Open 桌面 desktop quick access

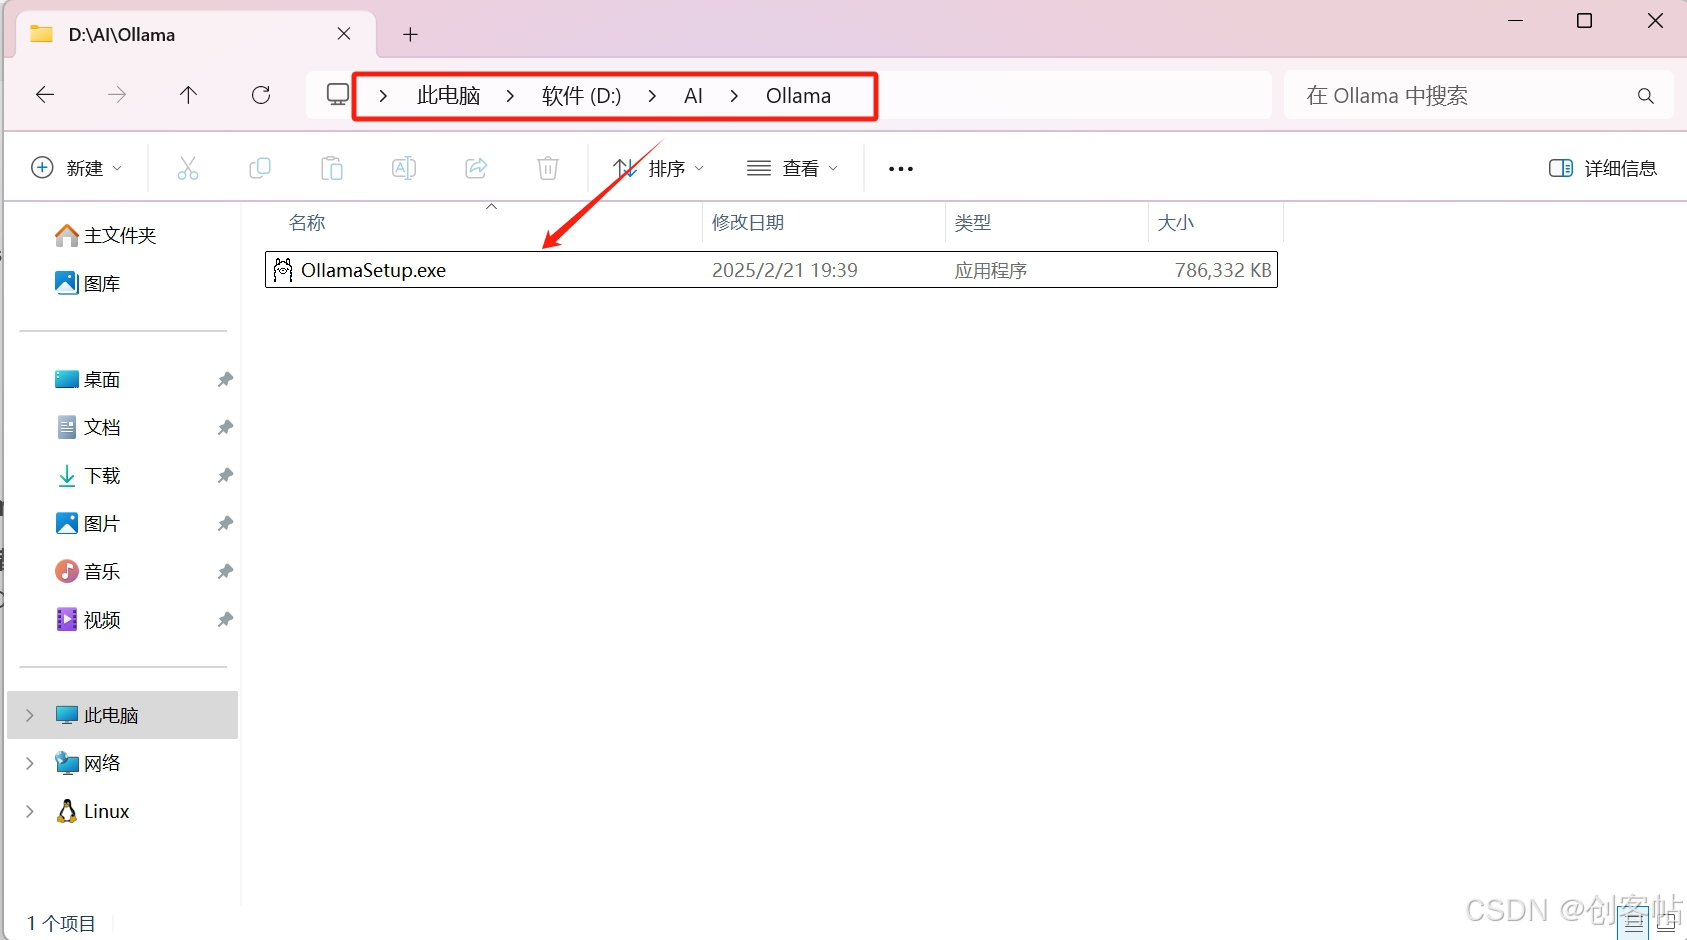87,379
